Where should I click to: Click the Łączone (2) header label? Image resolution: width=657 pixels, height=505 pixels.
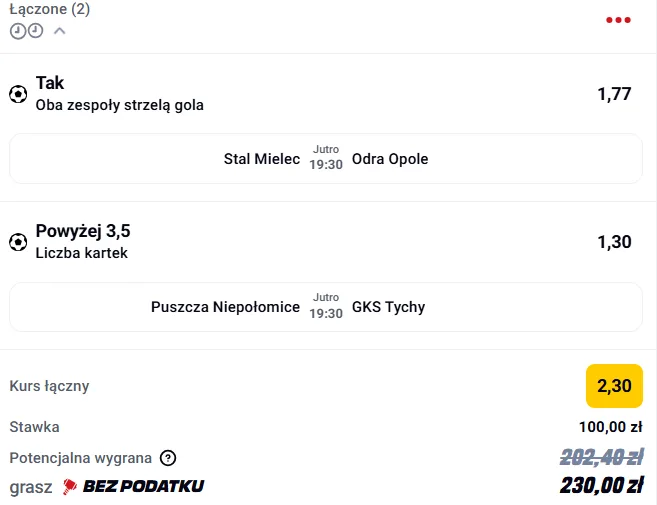pyautogui.click(x=49, y=9)
